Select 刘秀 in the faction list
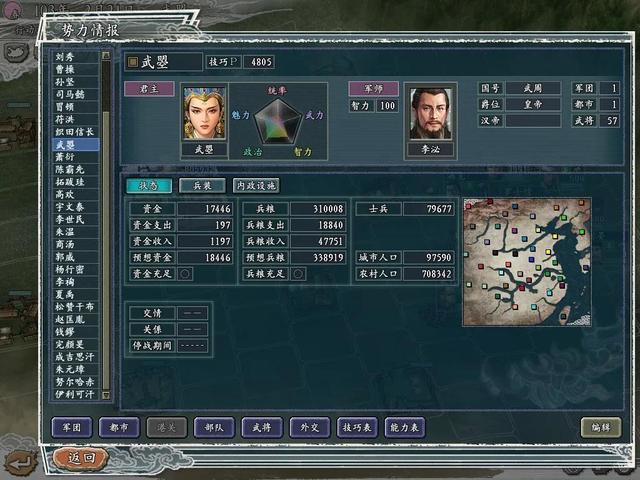Image resolution: width=640 pixels, height=480 pixels. point(76,57)
